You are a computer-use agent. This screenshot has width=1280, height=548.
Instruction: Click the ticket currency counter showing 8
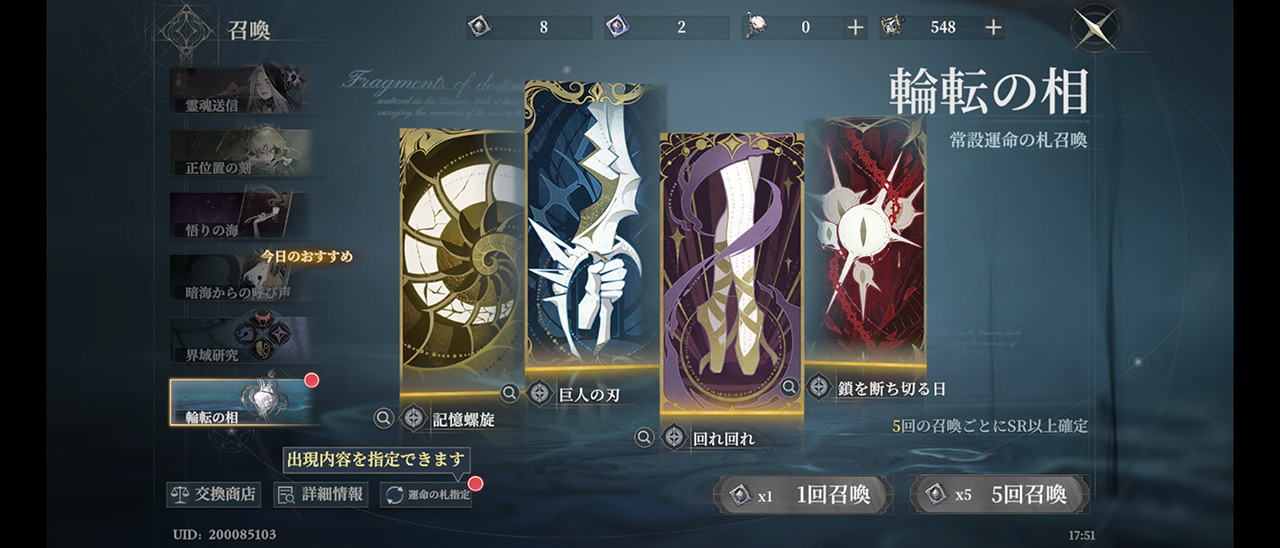[x=528, y=28]
